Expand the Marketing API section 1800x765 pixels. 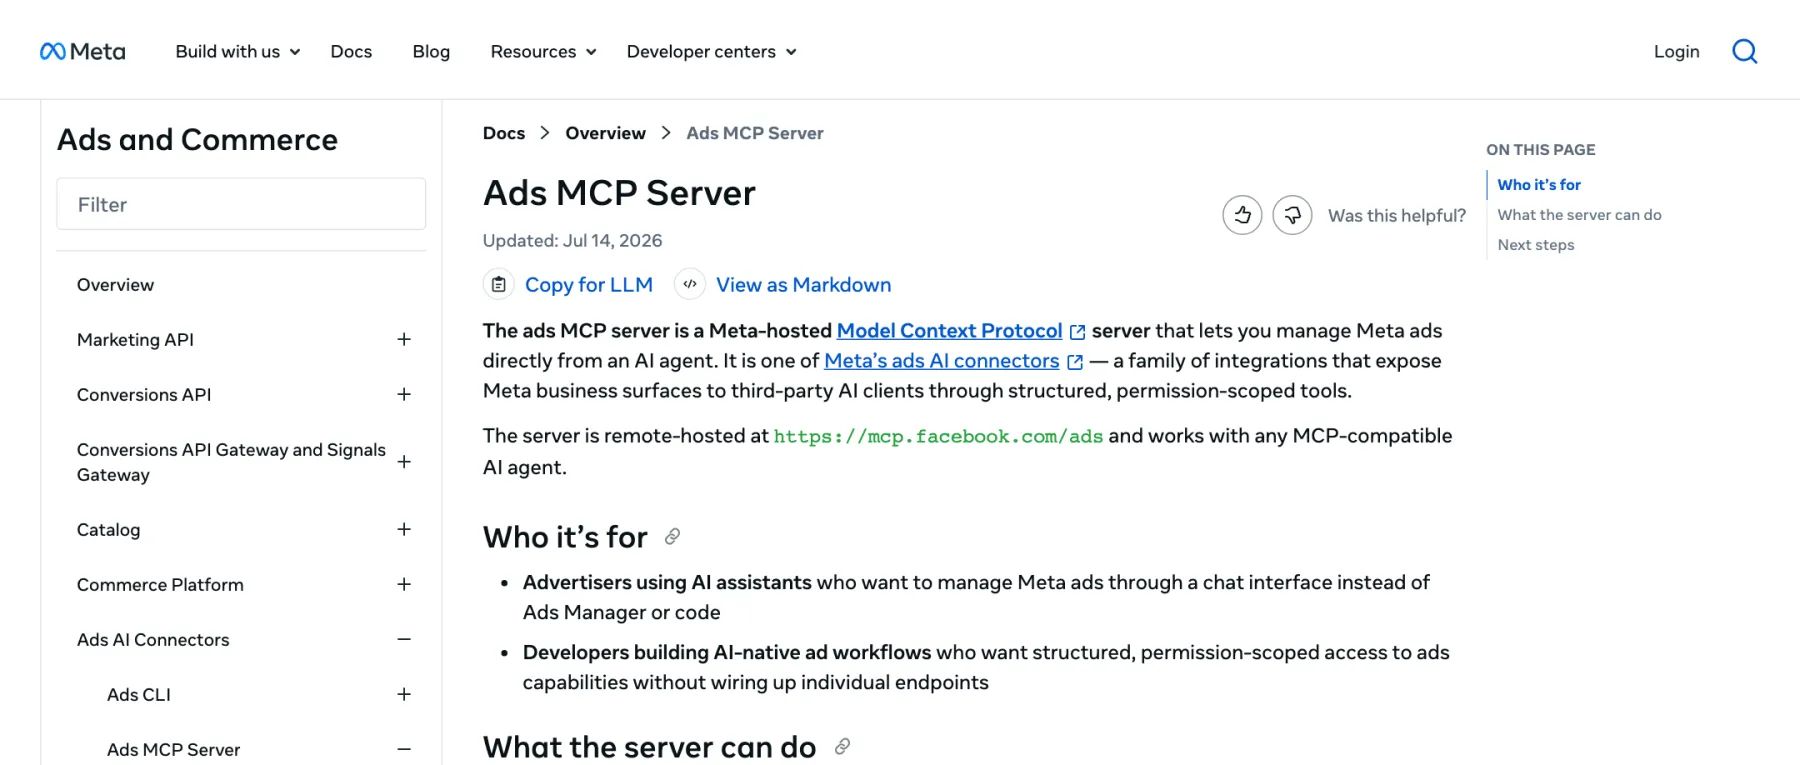pos(404,339)
